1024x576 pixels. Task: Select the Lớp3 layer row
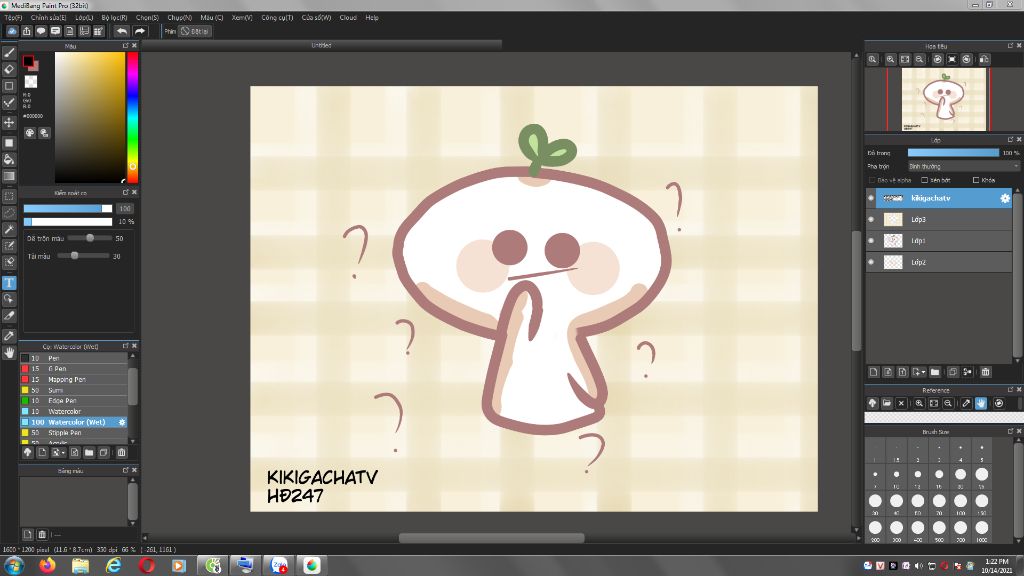(x=939, y=219)
